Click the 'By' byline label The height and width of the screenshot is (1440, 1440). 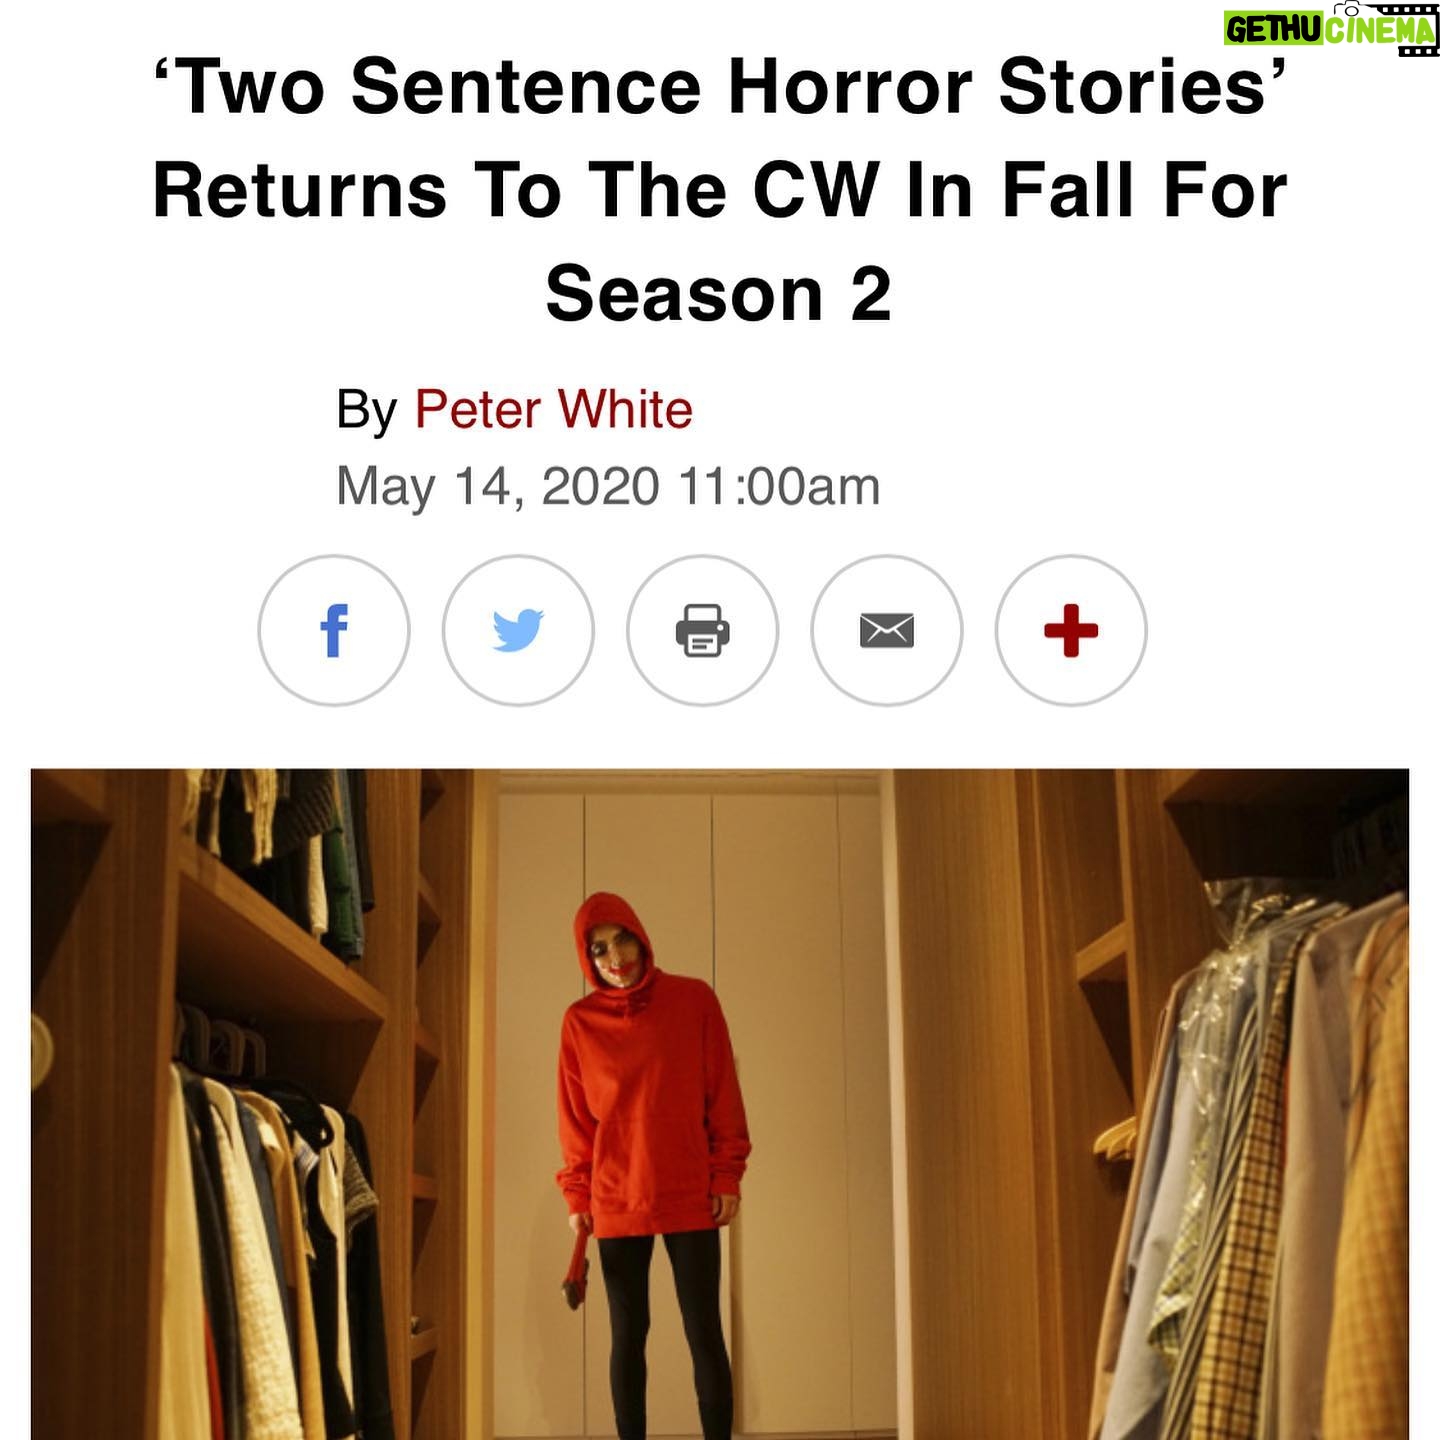(x=367, y=411)
